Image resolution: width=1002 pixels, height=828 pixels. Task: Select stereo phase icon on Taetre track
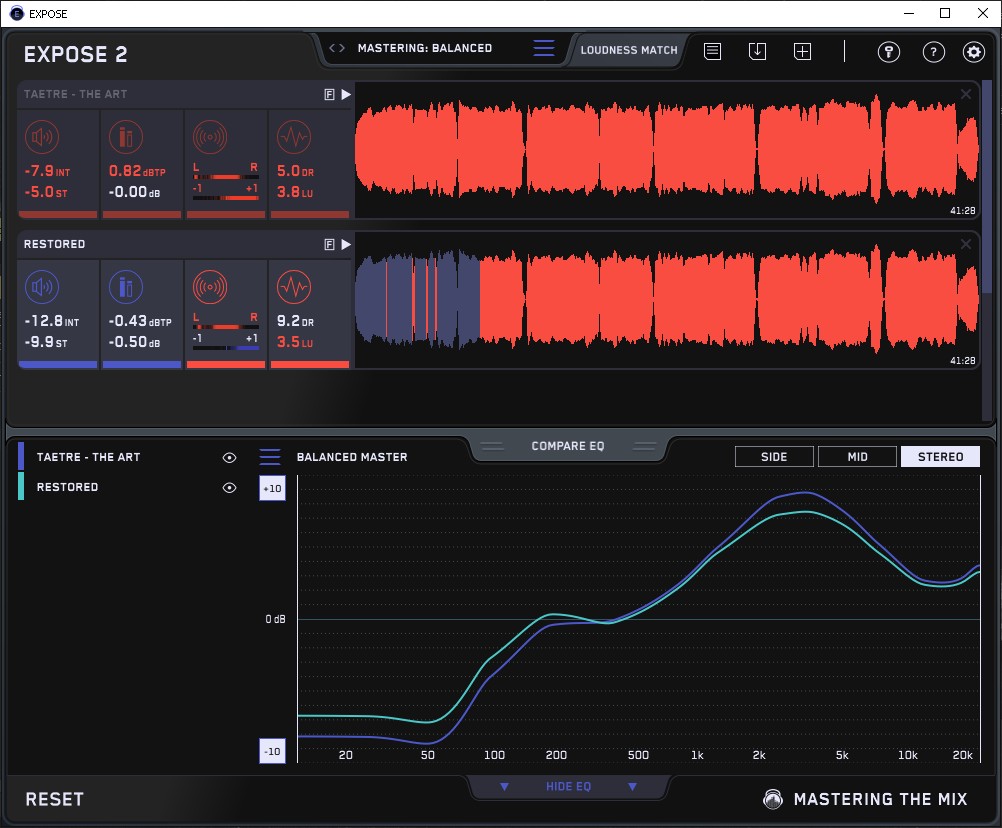coord(210,137)
